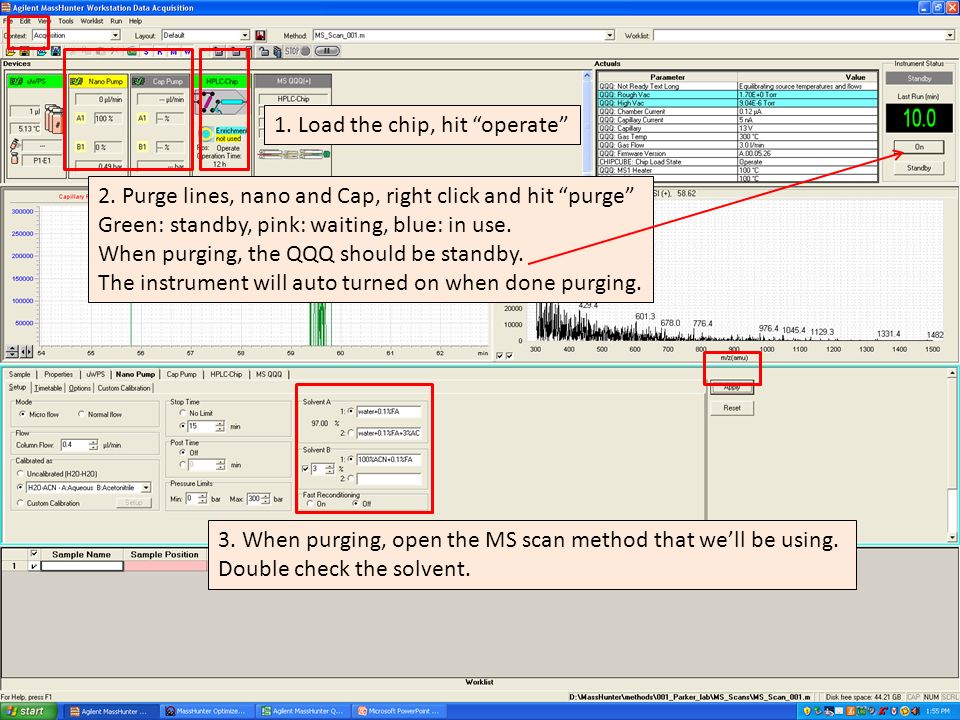Click the vial position icon beside P1-E1
This screenshot has height=720, width=960.
pyautogui.click(x=15, y=158)
